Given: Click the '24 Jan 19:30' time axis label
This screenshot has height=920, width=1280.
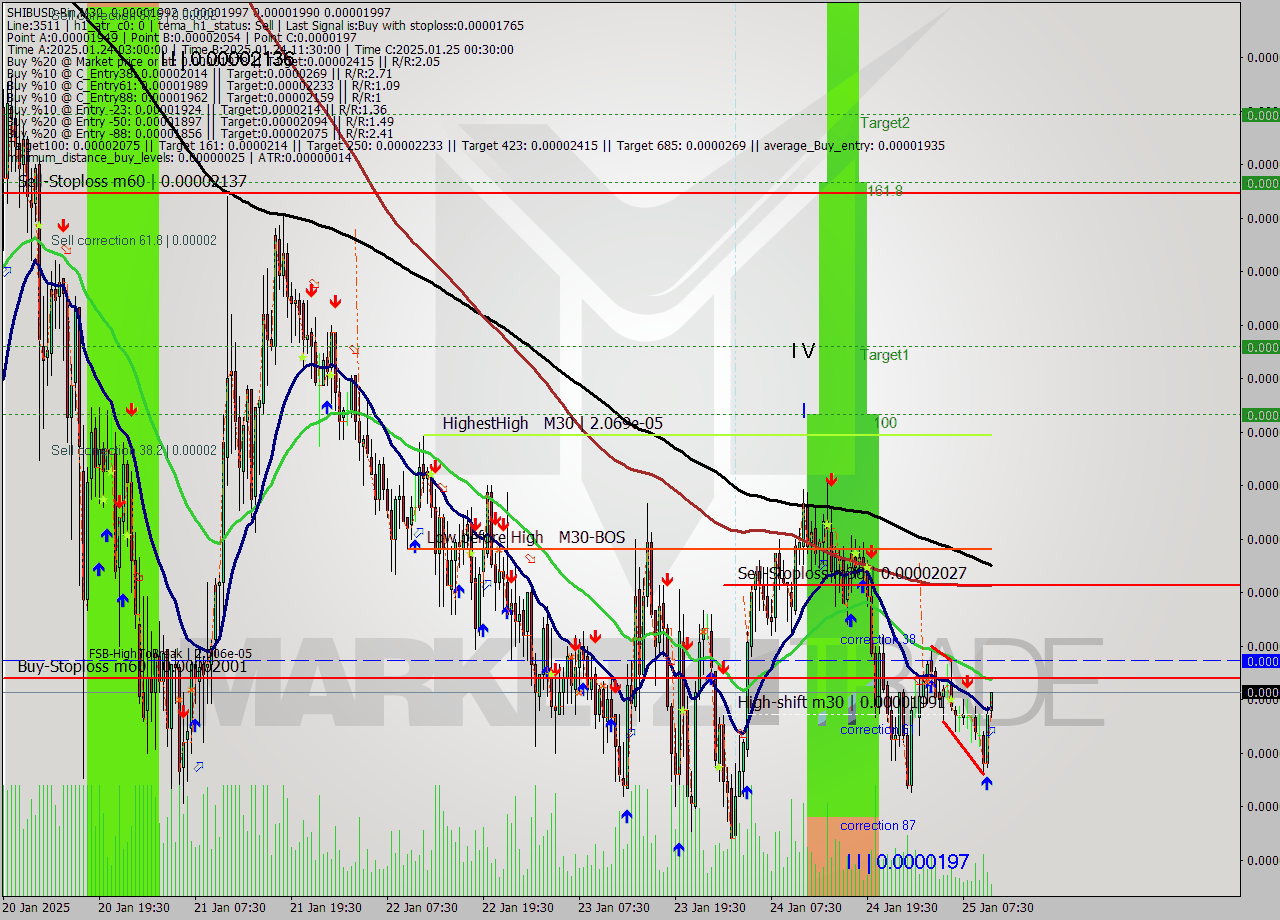Looking at the screenshot, I should click(x=902, y=907).
